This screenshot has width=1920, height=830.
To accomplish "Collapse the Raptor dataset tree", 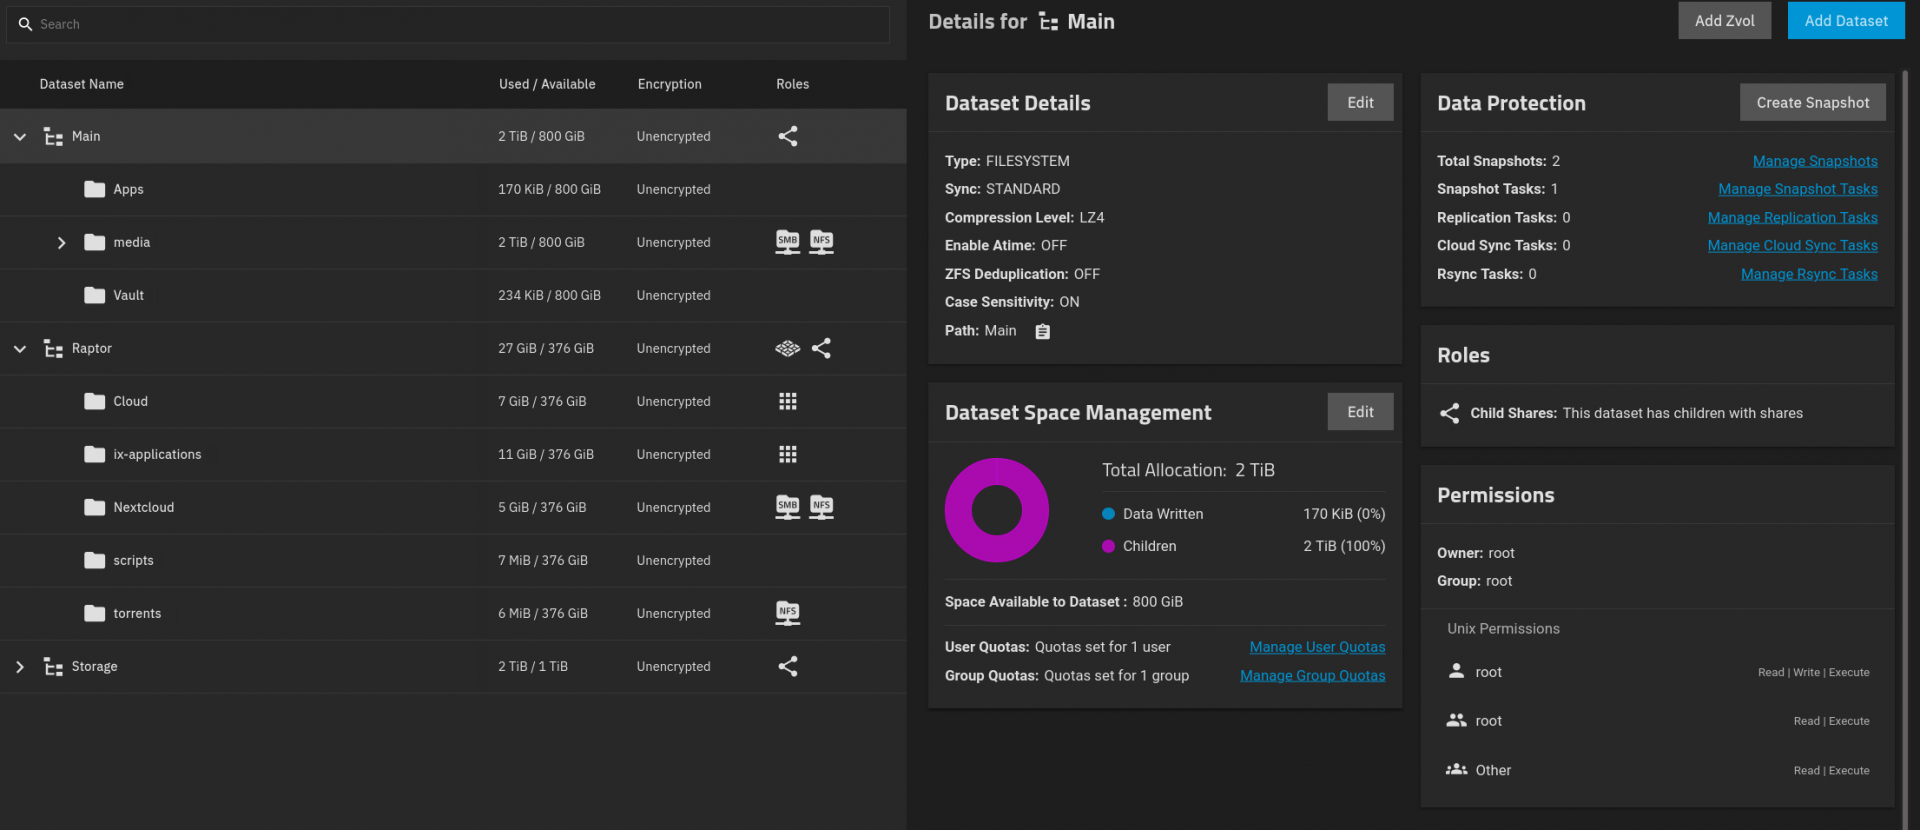I will click(x=20, y=349).
